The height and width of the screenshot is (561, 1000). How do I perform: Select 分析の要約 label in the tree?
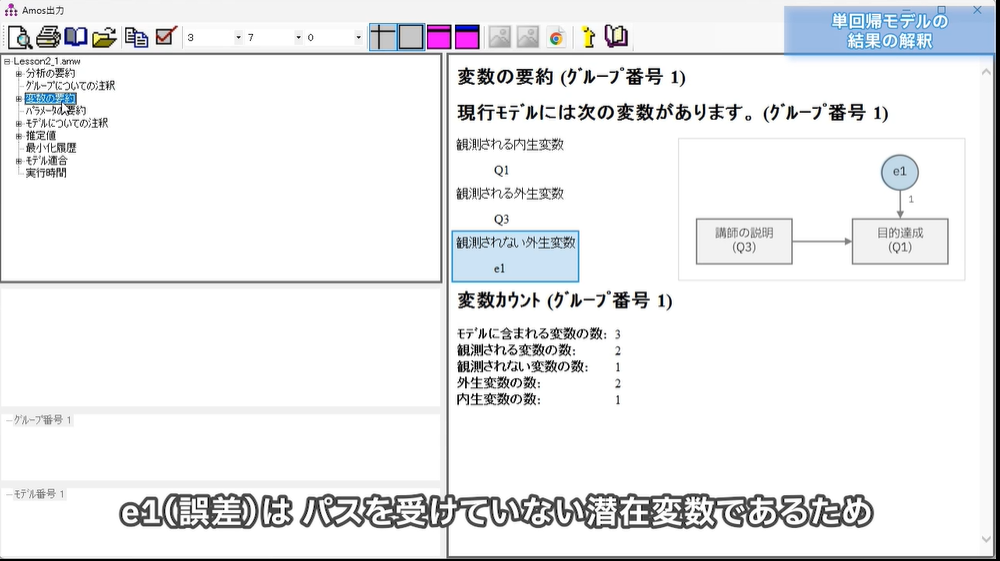click(50, 74)
